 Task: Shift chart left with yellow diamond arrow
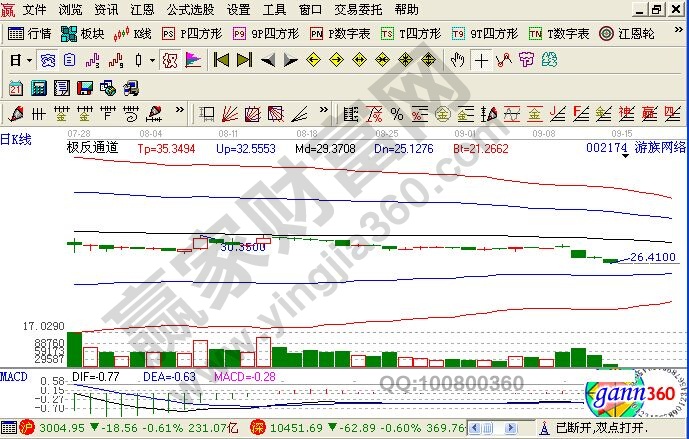point(313,60)
